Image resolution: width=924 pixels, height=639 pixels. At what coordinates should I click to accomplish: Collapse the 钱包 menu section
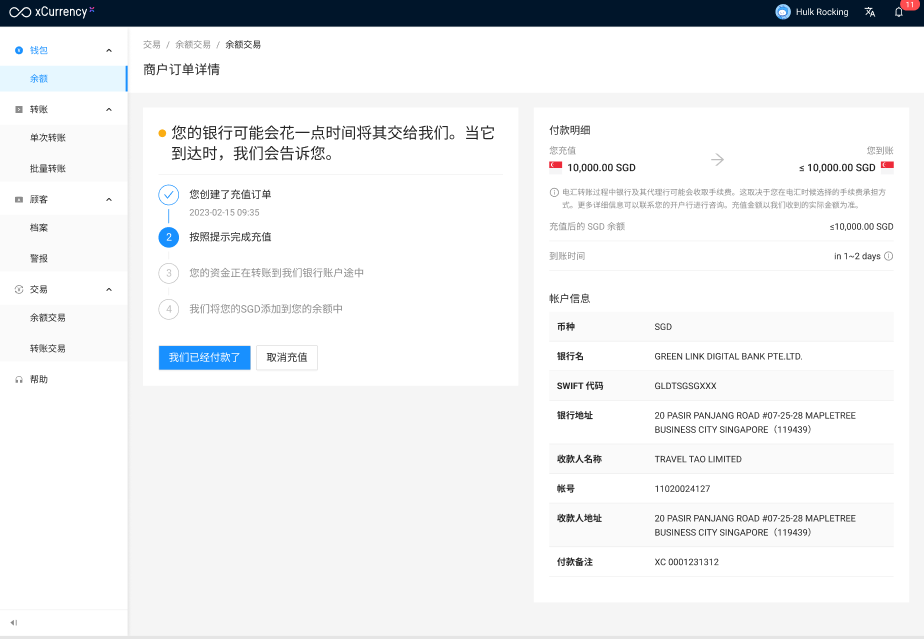pos(109,50)
